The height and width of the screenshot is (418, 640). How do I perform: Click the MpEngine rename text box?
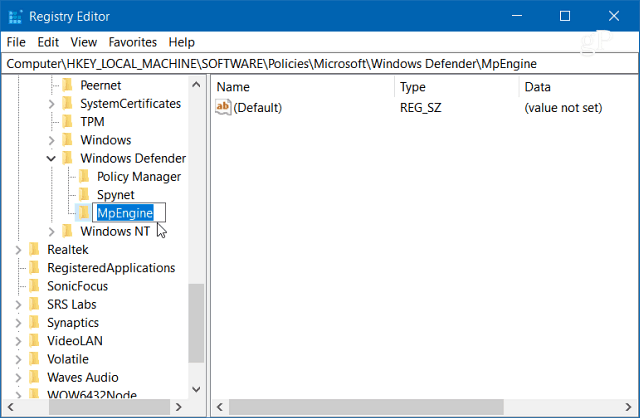[129, 213]
